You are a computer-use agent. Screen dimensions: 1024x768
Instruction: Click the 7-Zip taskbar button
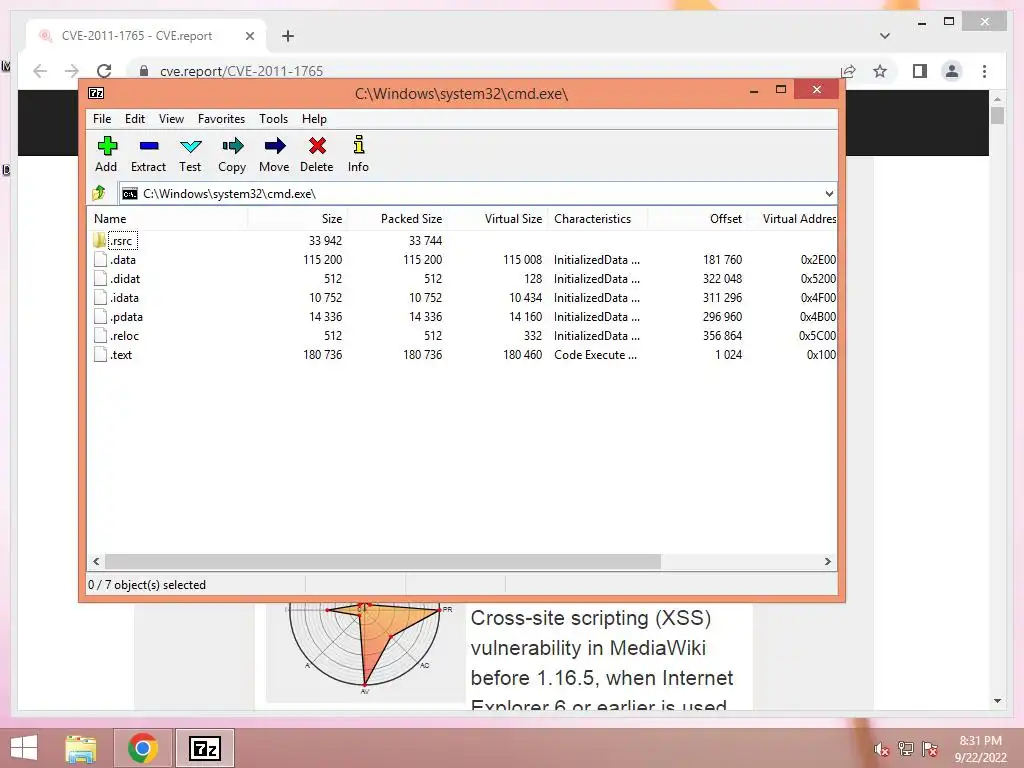point(204,748)
